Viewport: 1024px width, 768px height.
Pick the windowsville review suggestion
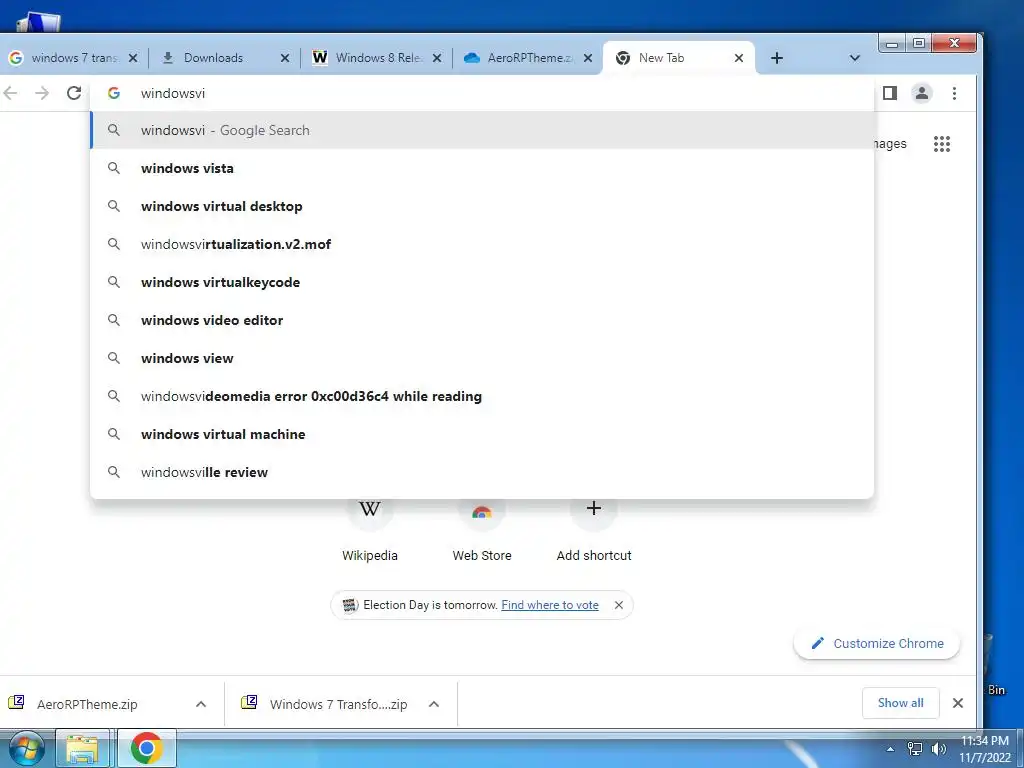(482, 472)
